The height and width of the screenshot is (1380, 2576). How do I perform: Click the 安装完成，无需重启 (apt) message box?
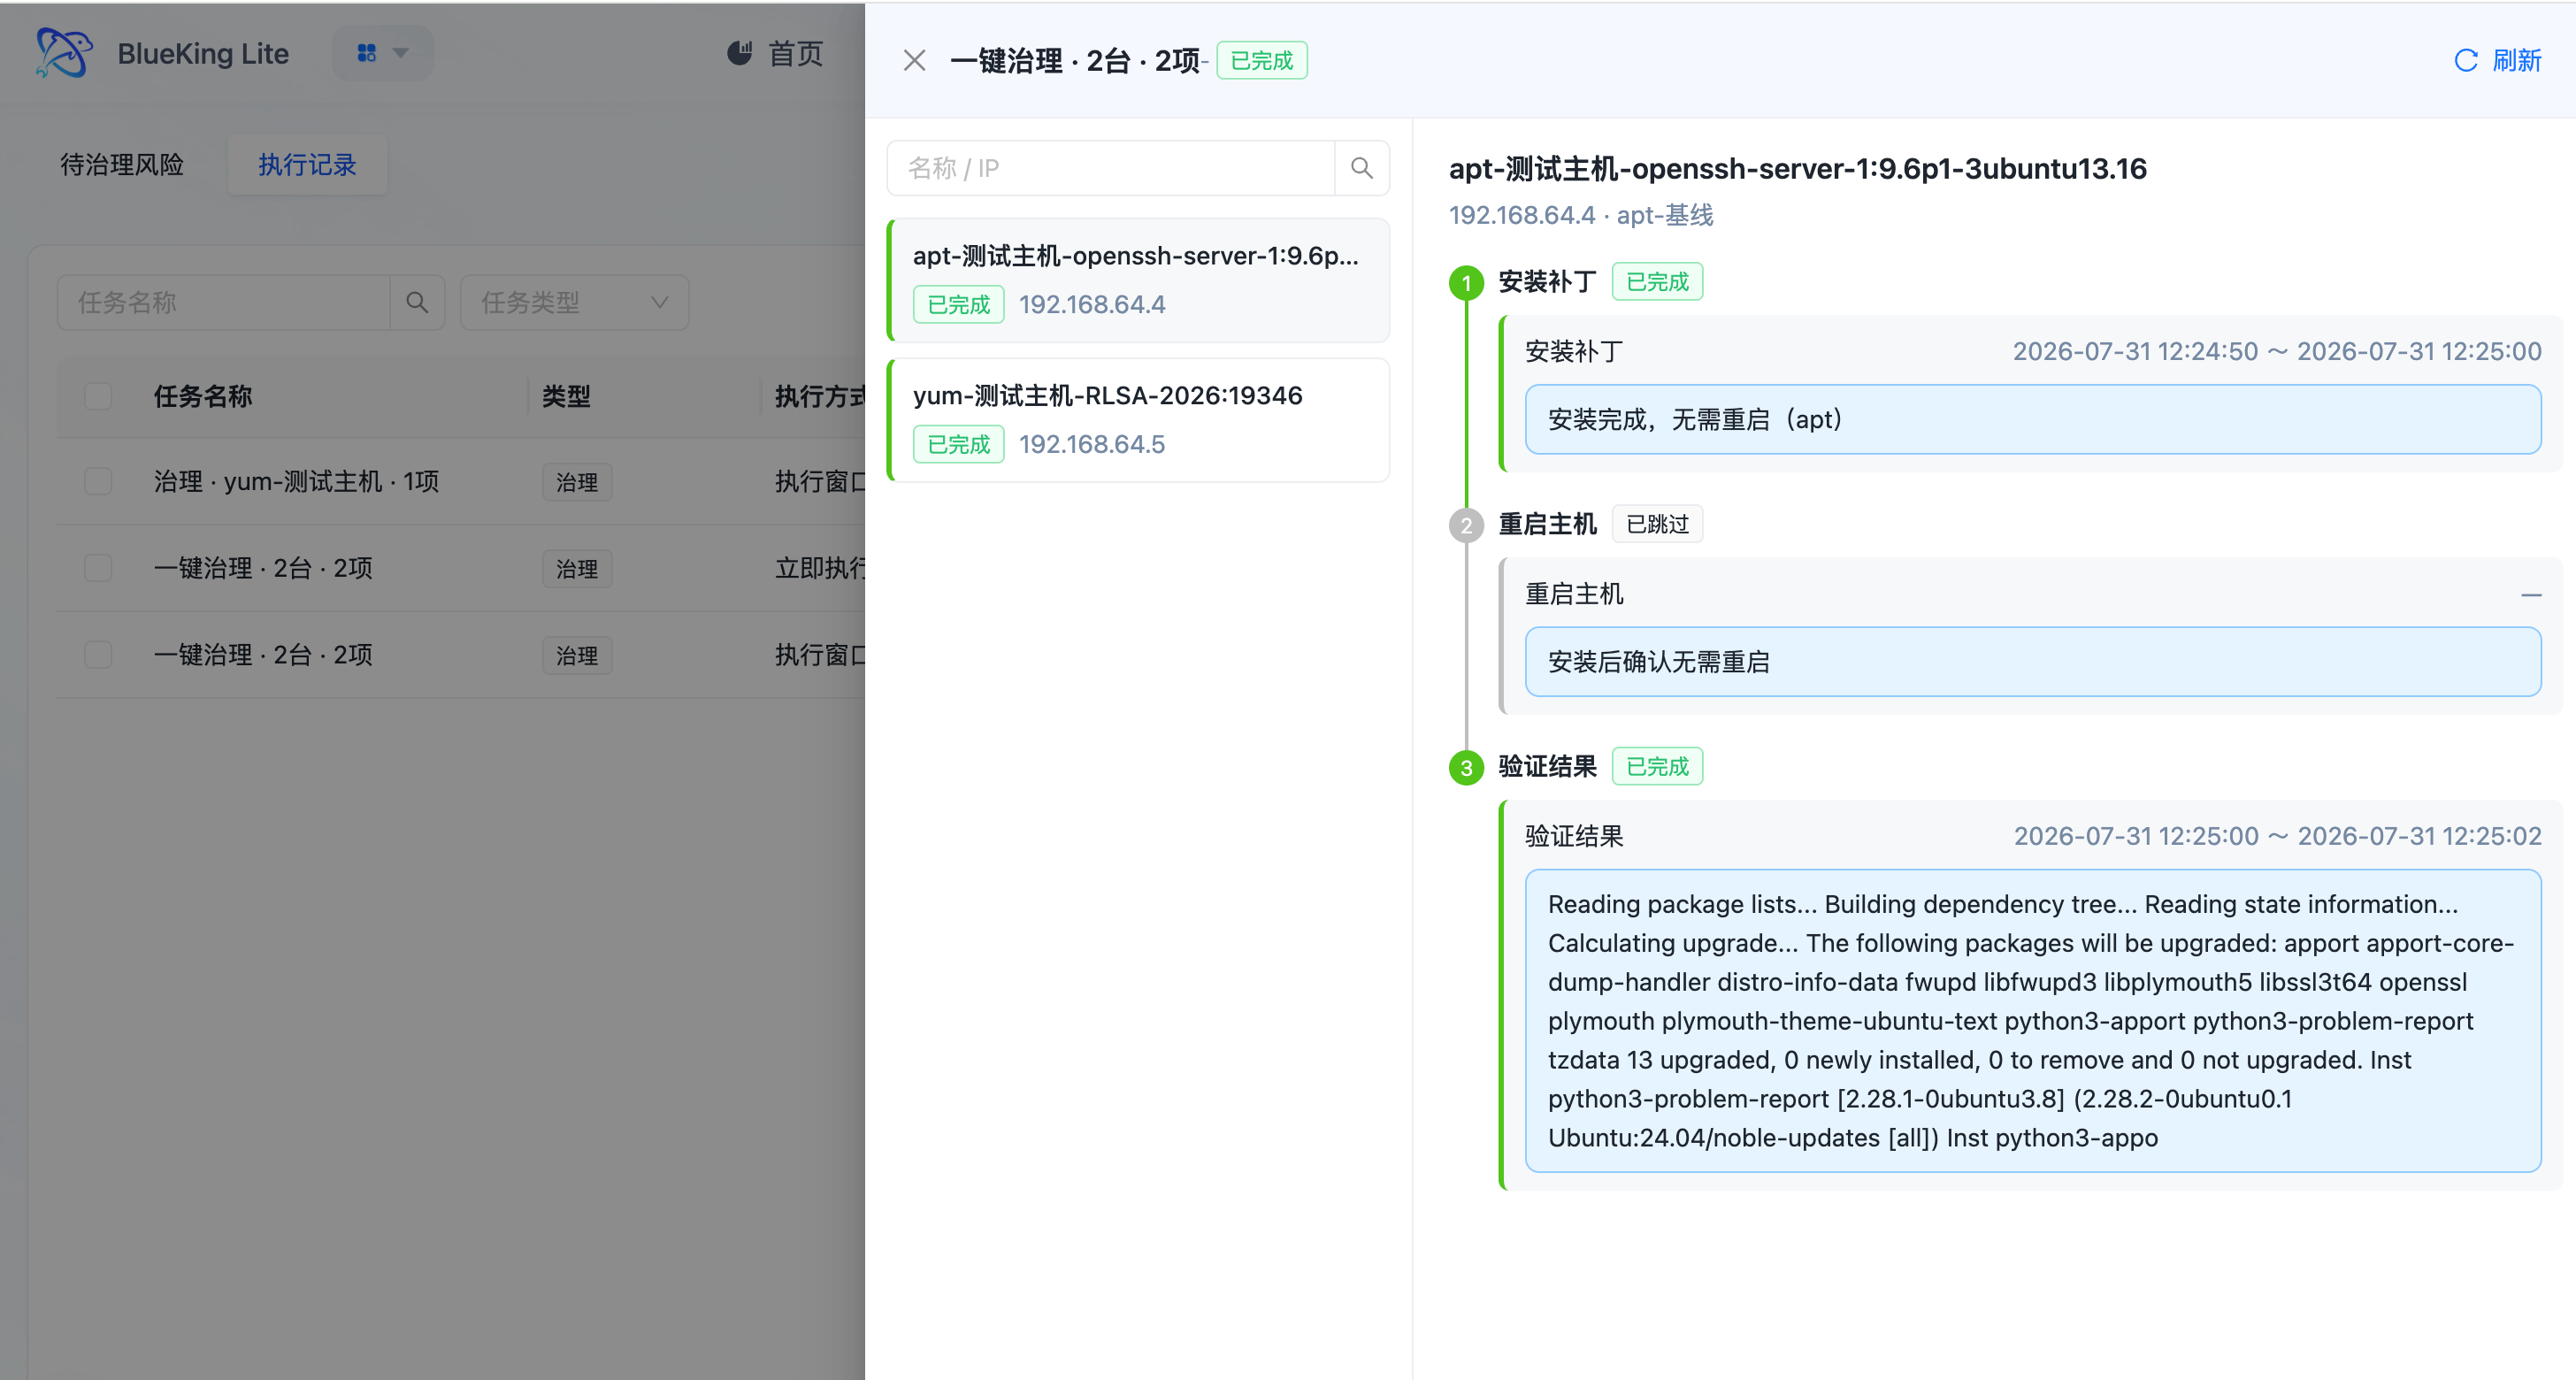point(2032,419)
